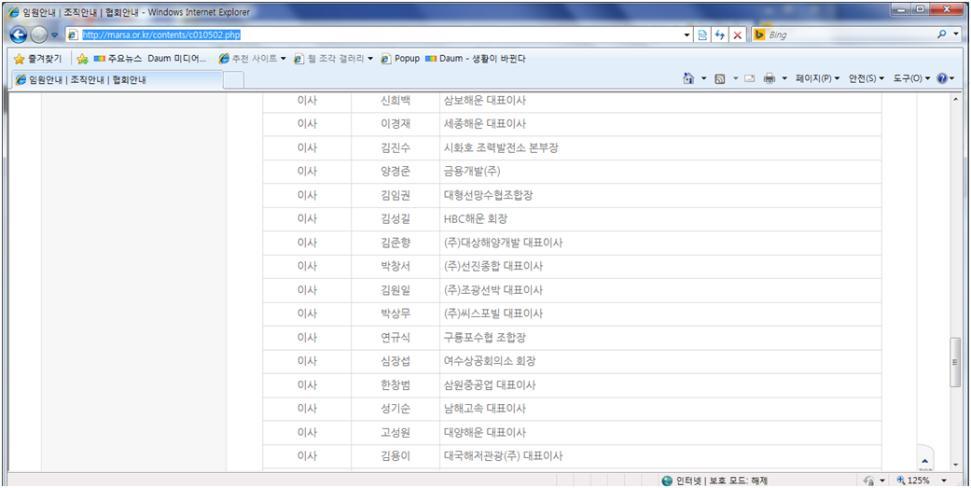Select the 임원안내 | 조직안내 | 협회안내 tab
This screenshot has height=488, width=971.
(116, 80)
